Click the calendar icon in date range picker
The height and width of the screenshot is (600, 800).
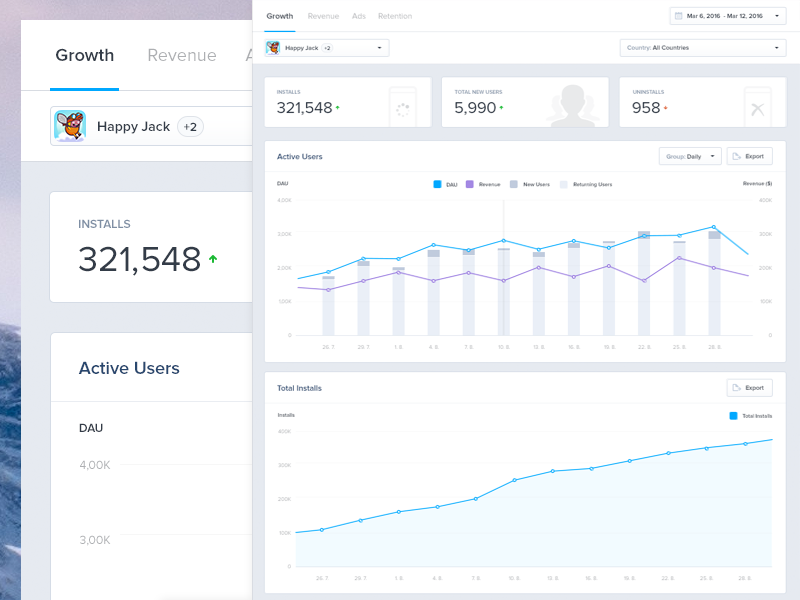pyautogui.click(x=680, y=16)
